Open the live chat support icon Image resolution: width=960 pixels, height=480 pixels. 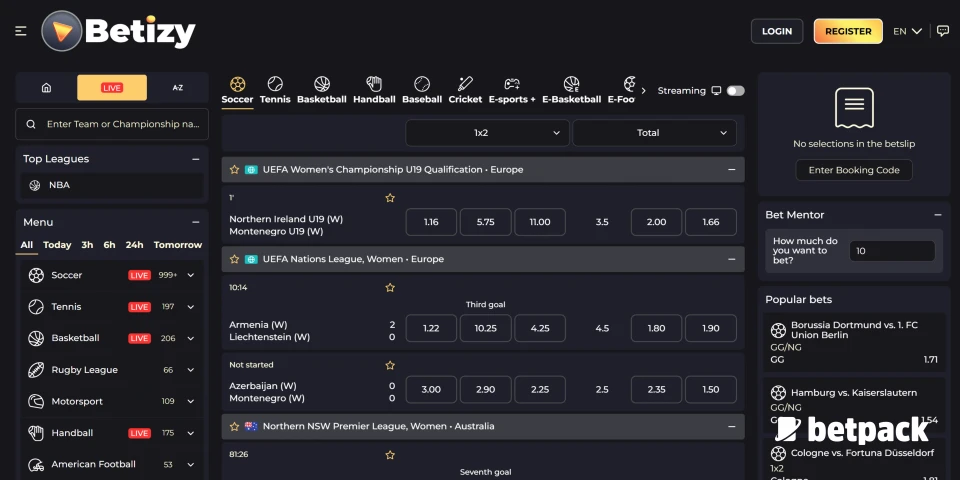click(943, 31)
